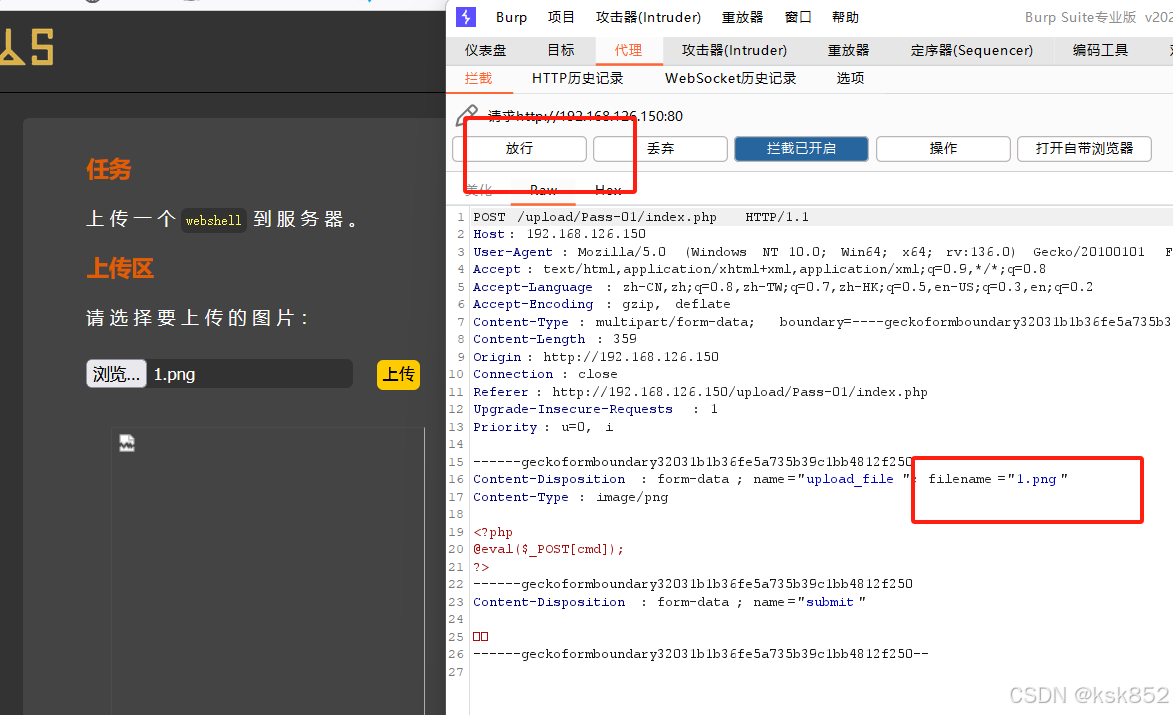The width and height of the screenshot is (1173, 715).
Task: Open the 项目 menu
Action: (561, 17)
